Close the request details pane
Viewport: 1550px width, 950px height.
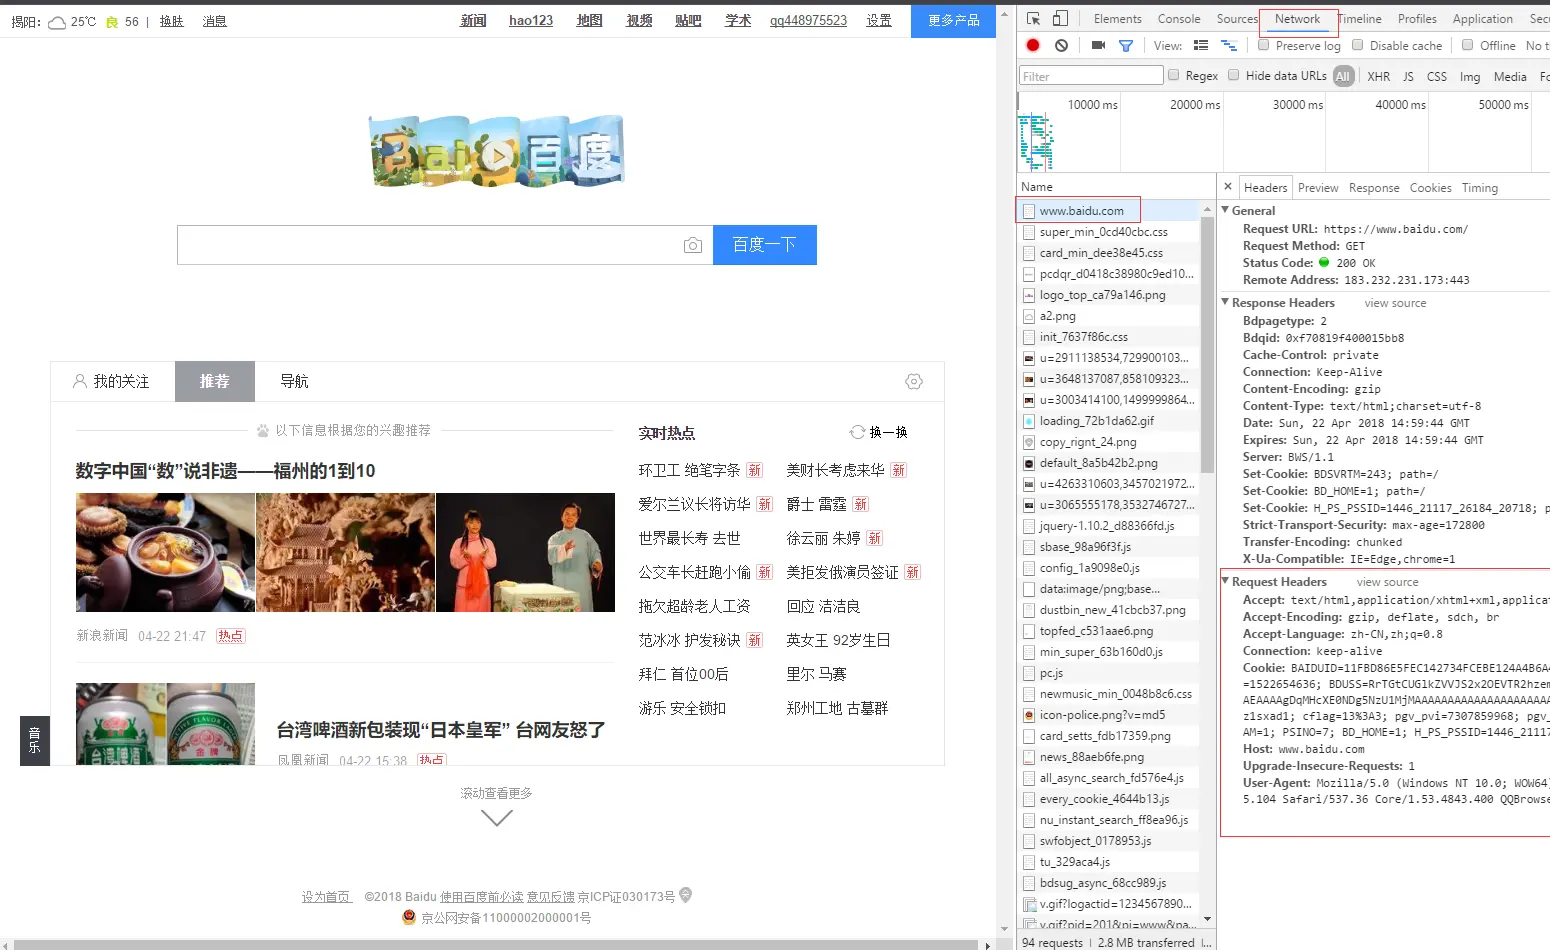point(1228,187)
